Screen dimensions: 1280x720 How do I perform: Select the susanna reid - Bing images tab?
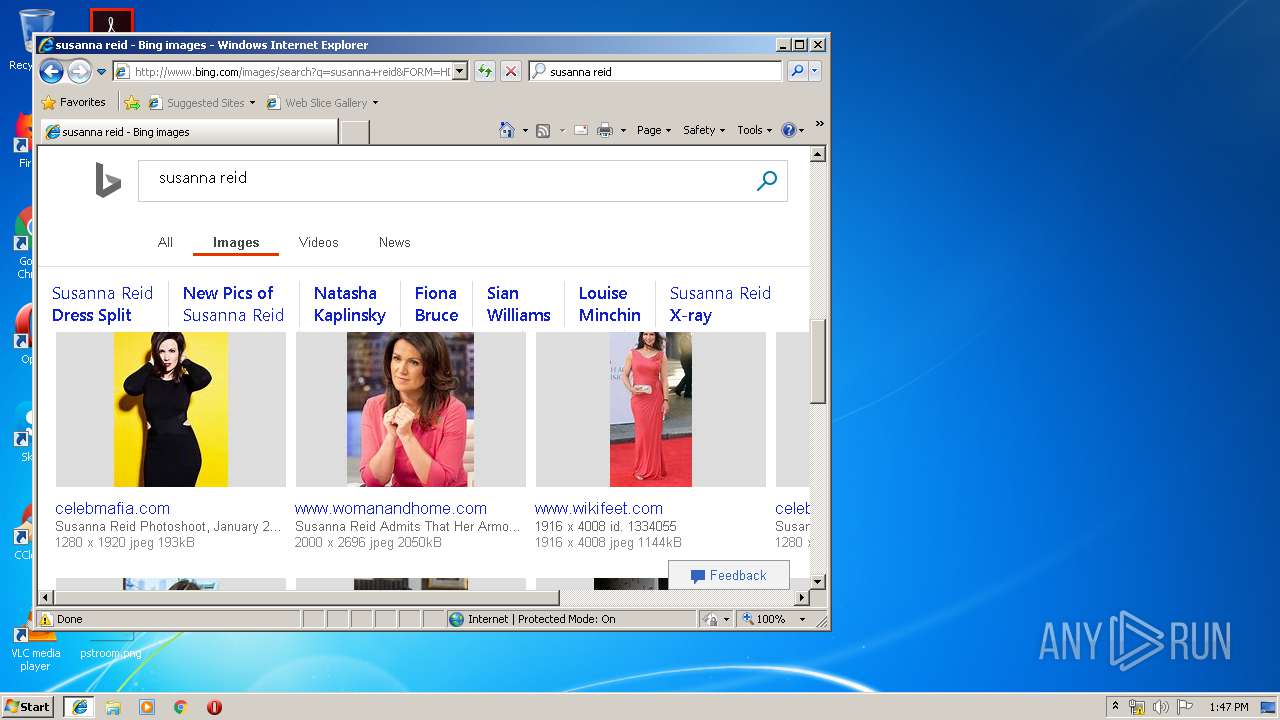(x=188, y=131)
